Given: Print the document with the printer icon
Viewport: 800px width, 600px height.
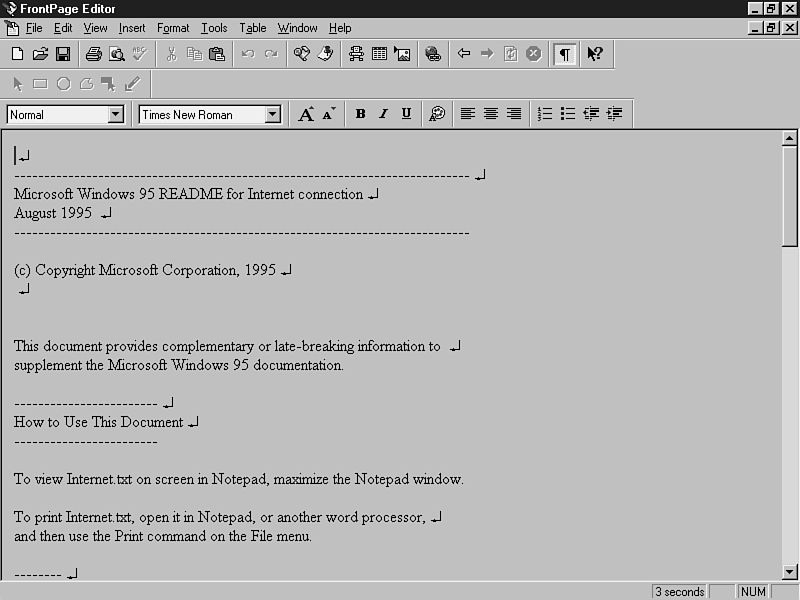Looking at the screenshot, I should click(x=93, y=54).
